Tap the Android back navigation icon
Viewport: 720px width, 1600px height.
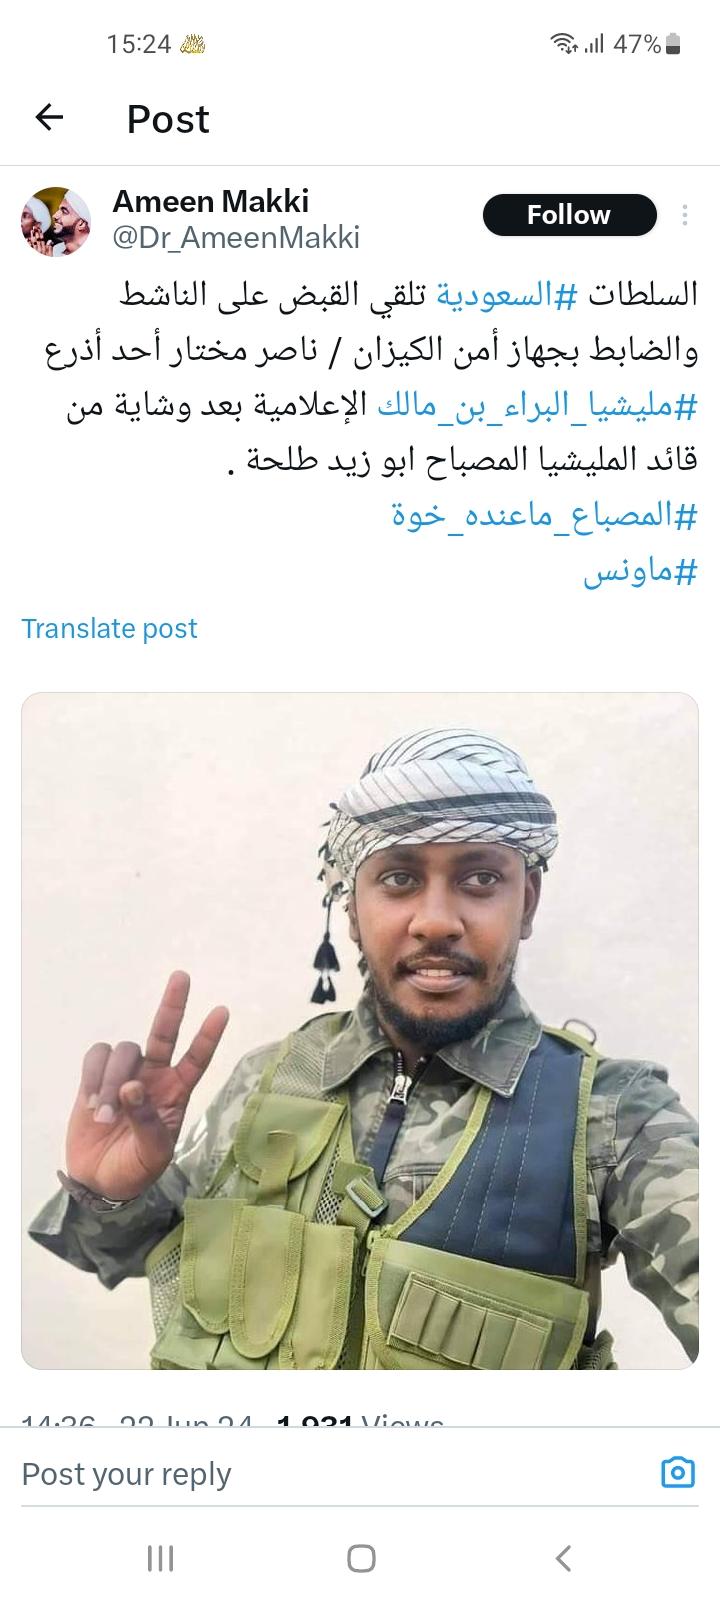(563, 1558)
